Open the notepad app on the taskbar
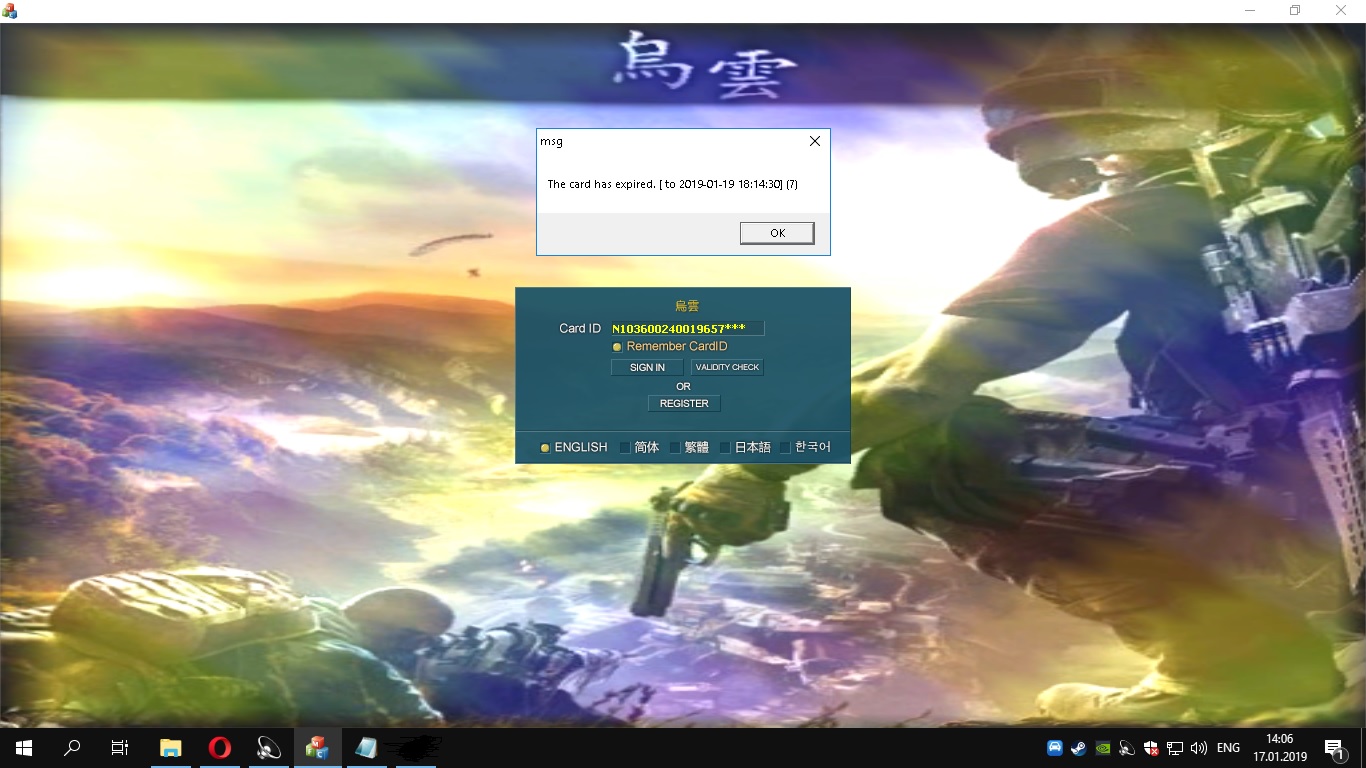 [366, 748]
